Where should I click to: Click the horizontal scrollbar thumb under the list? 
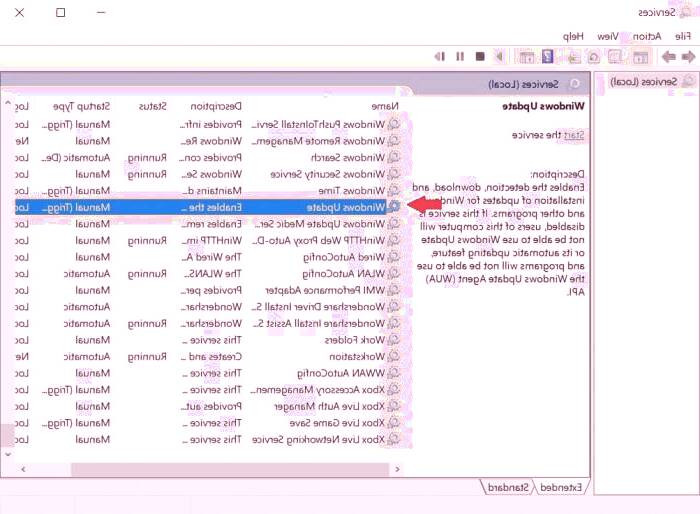[230, 469]
